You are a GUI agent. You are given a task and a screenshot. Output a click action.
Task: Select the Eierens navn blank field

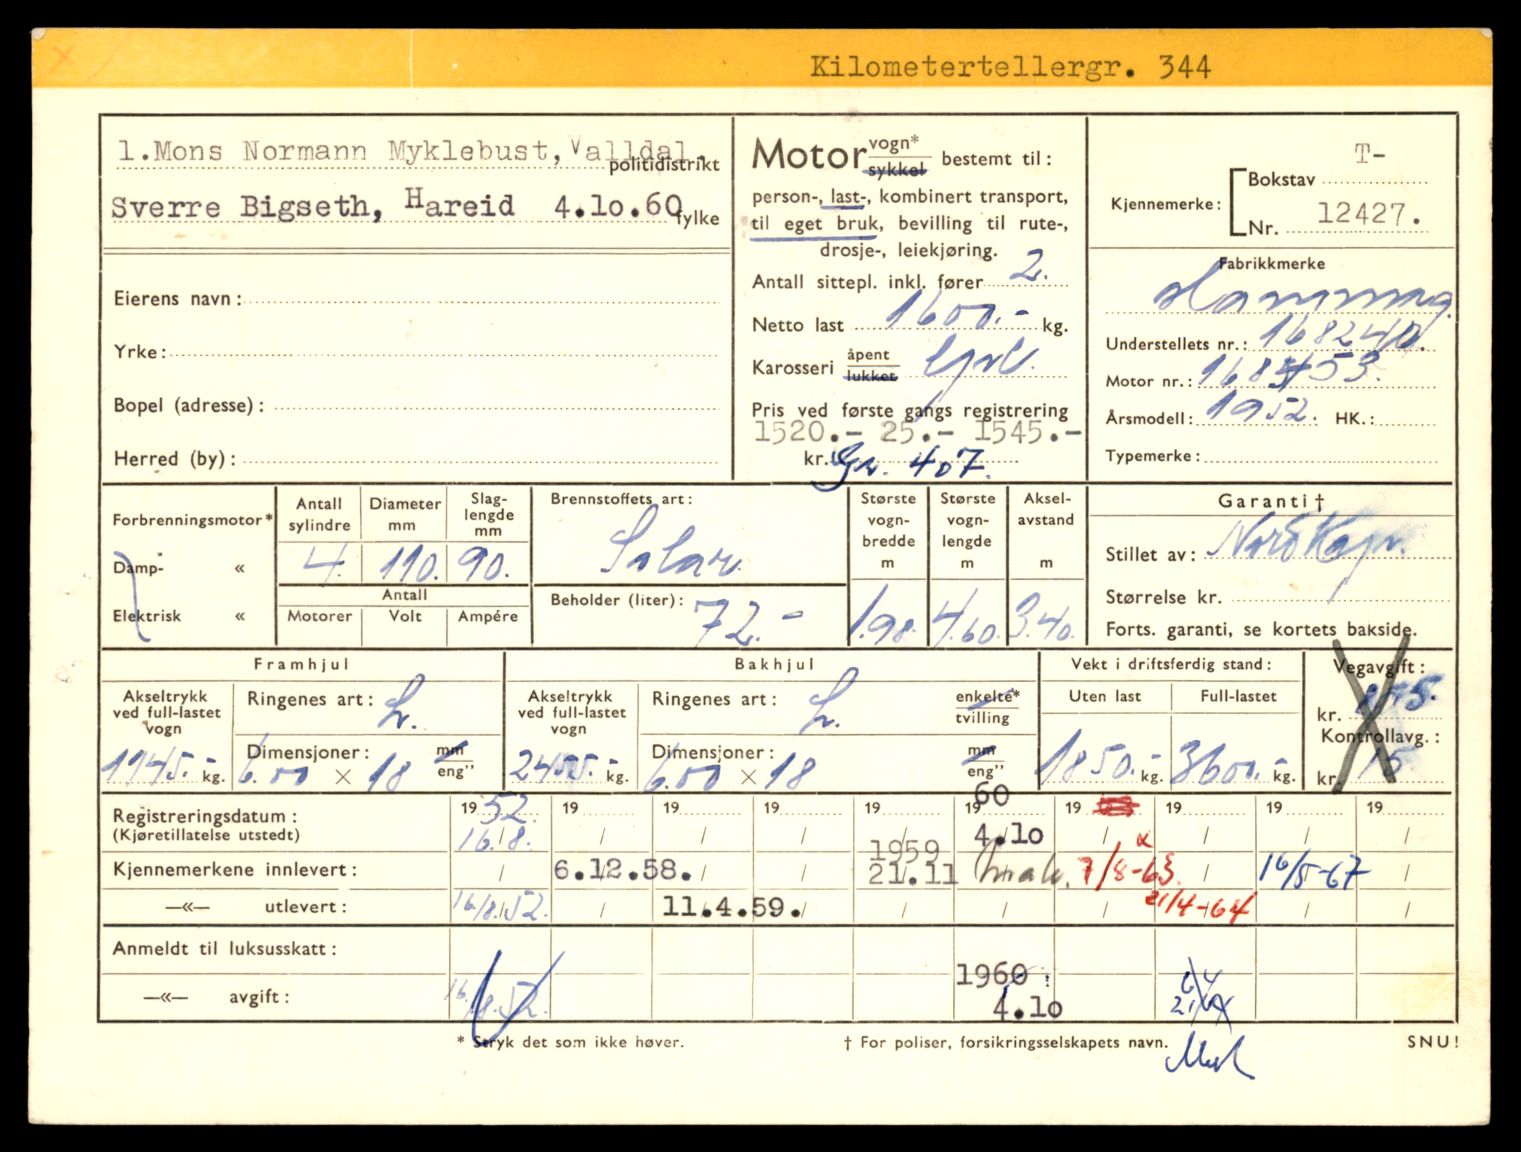[x=480, y=298]
